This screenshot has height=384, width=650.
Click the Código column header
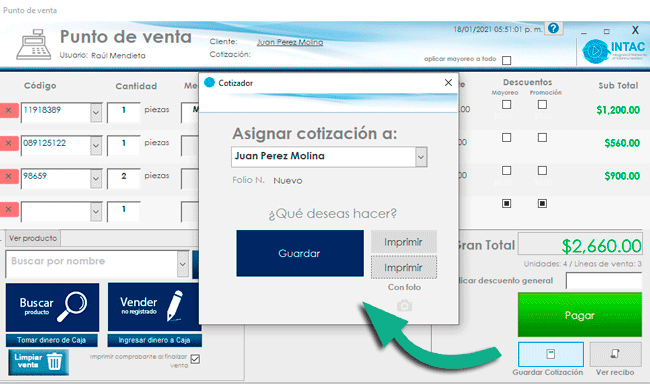point(40,85)
